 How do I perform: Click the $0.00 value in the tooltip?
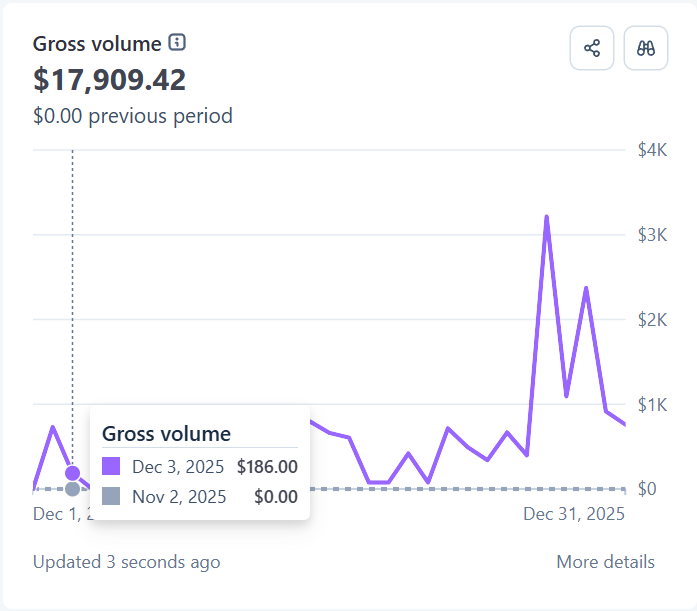click(276, 496)
